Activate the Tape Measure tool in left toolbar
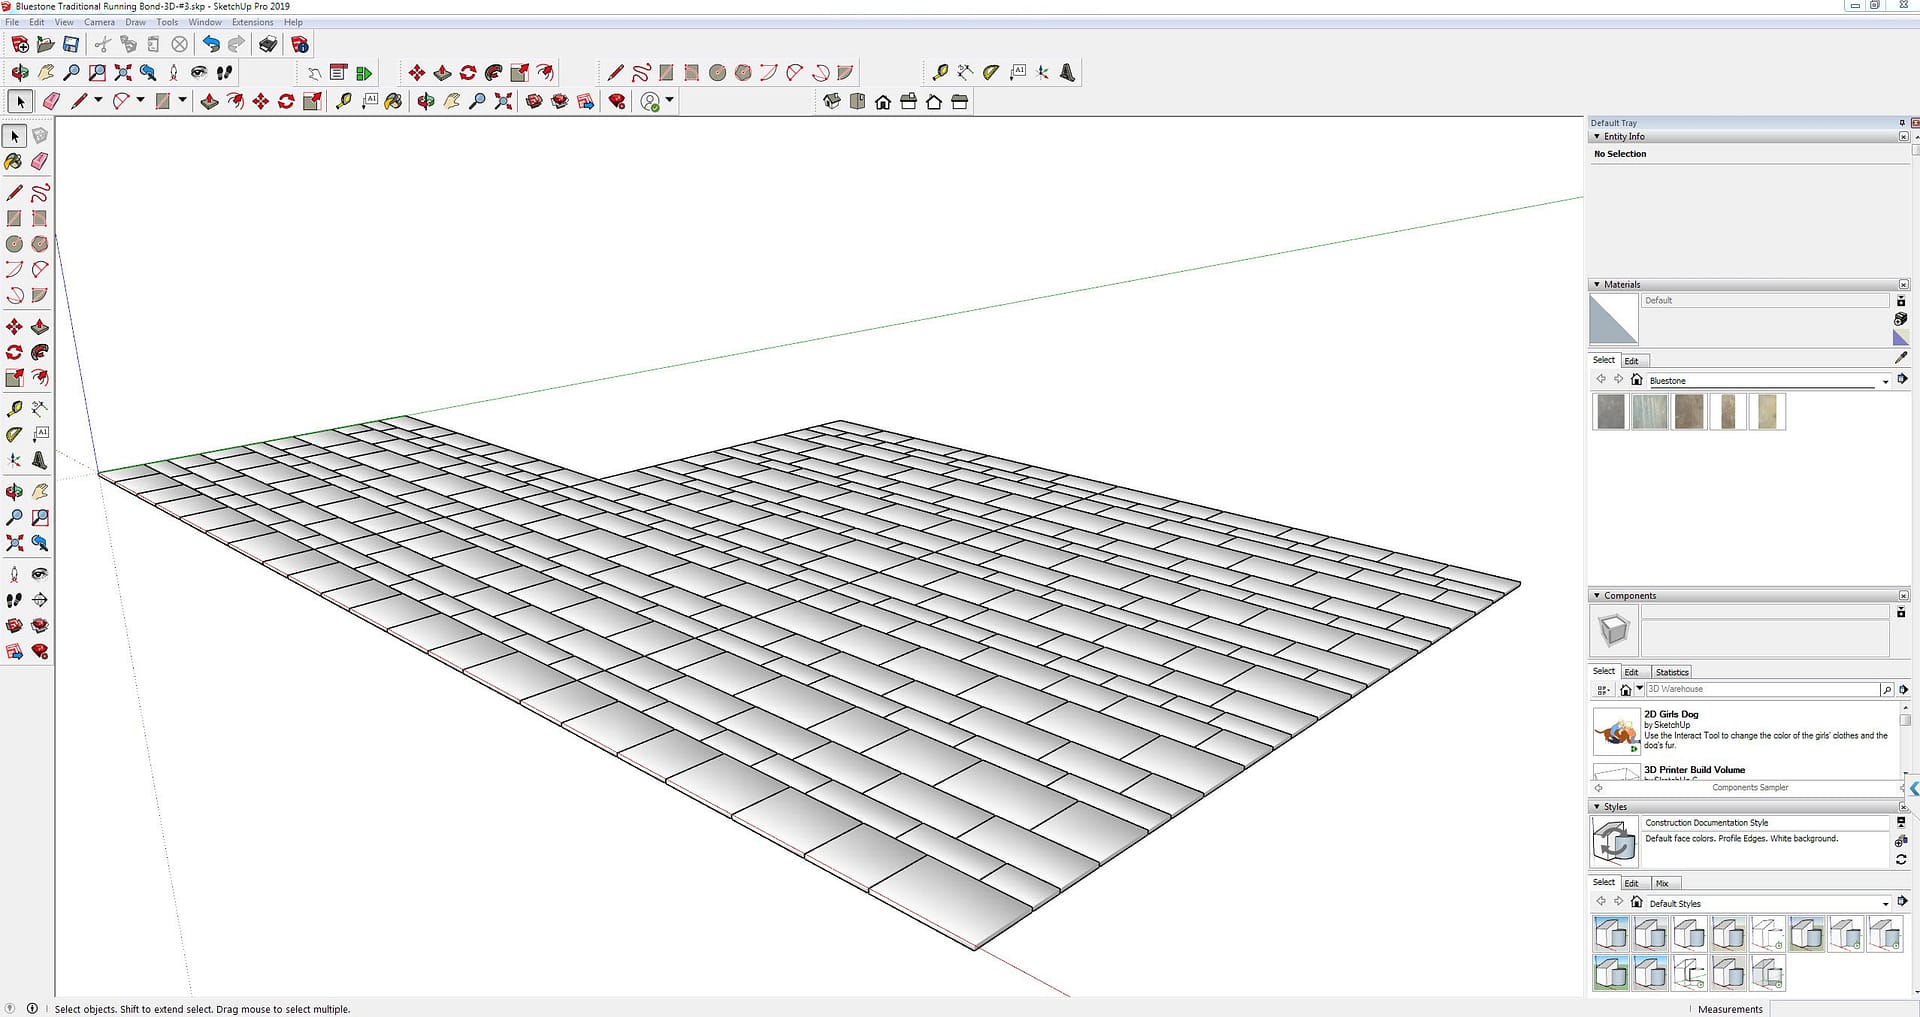The image size is (1920, 1017). [x=14, y=409]
